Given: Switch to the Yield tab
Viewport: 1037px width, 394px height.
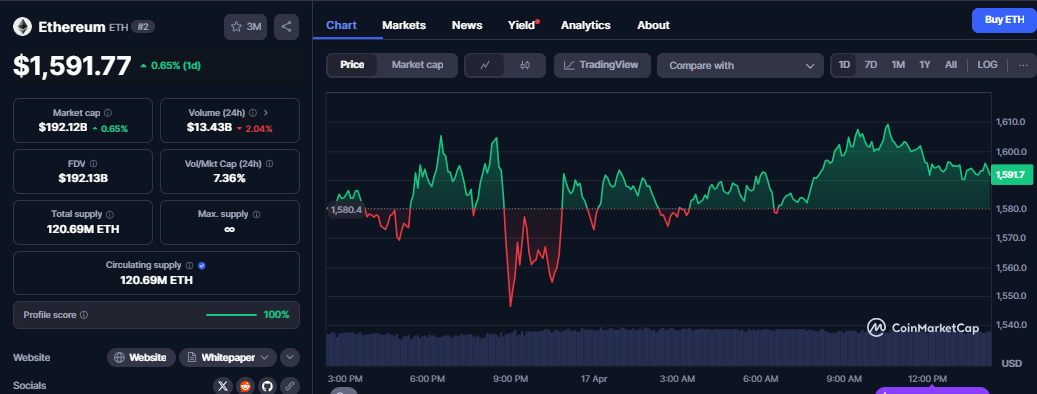Looking at the screenshot, I should click(x=522, y=25).
